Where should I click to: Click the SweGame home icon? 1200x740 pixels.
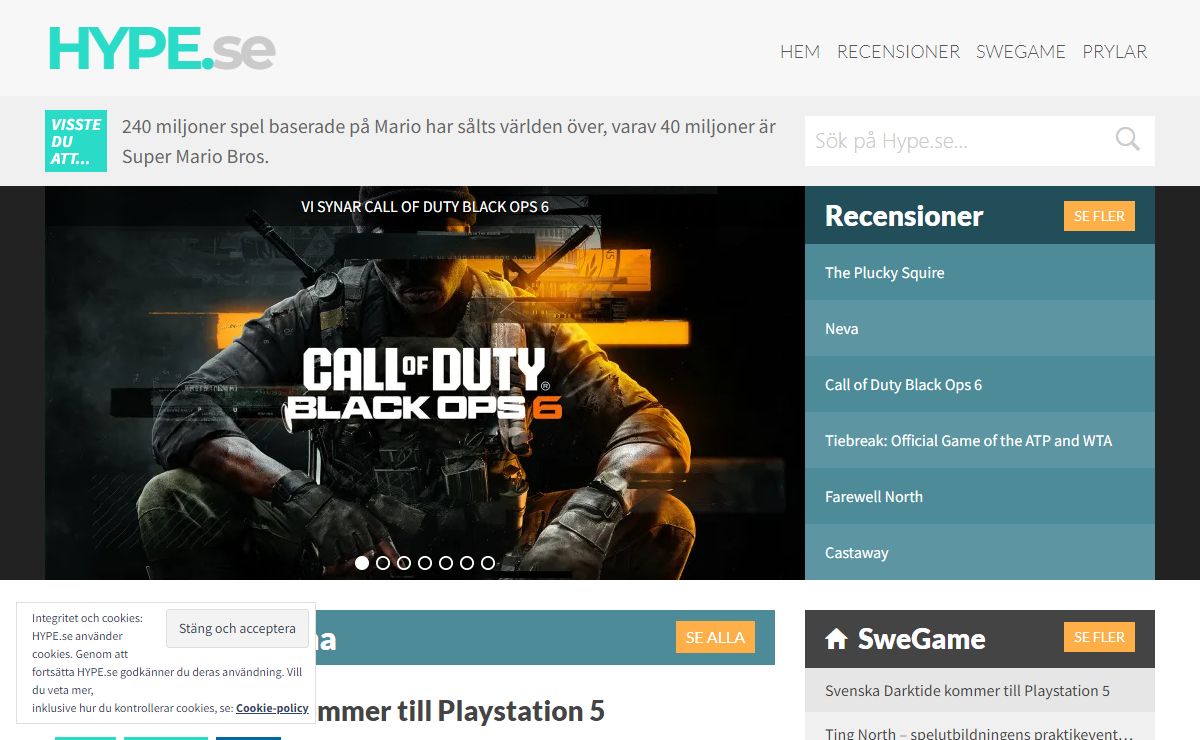coord(837,639)
